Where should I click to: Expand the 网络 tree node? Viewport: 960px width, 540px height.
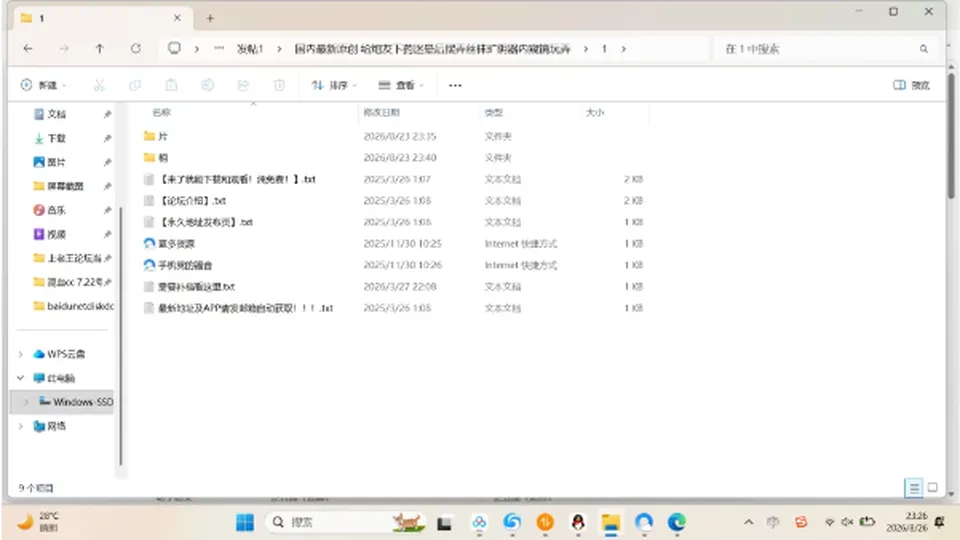point(21,426)
